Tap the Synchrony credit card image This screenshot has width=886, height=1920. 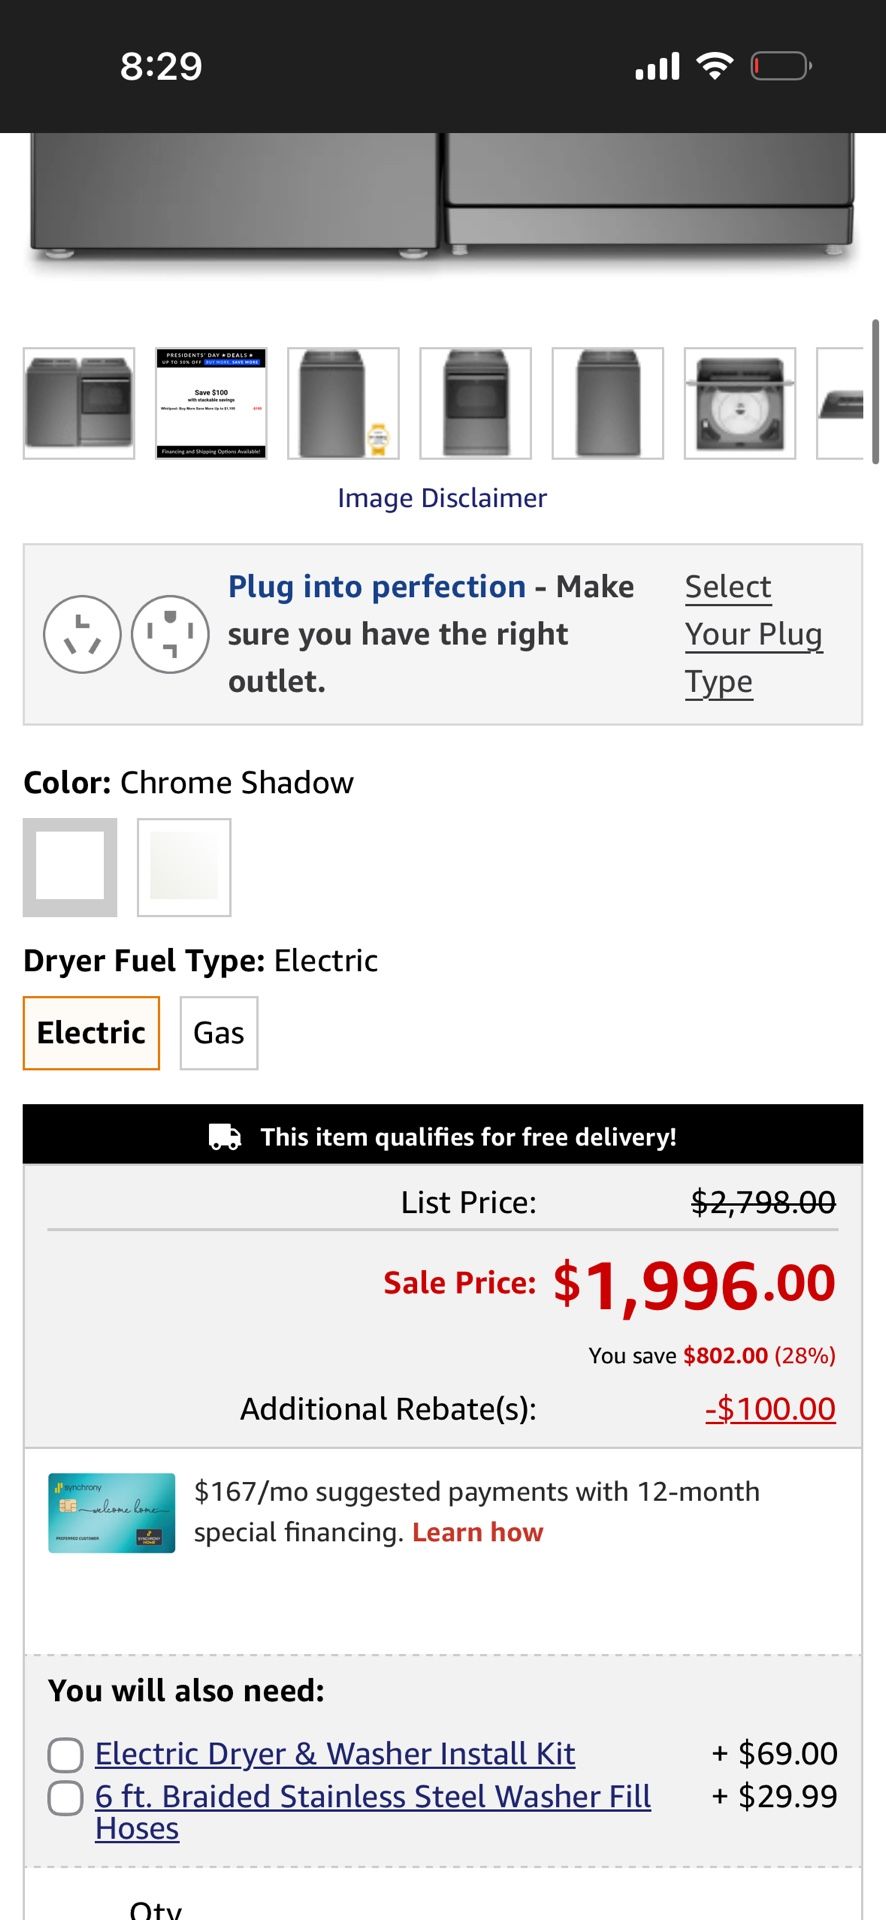coord(111,1513)
